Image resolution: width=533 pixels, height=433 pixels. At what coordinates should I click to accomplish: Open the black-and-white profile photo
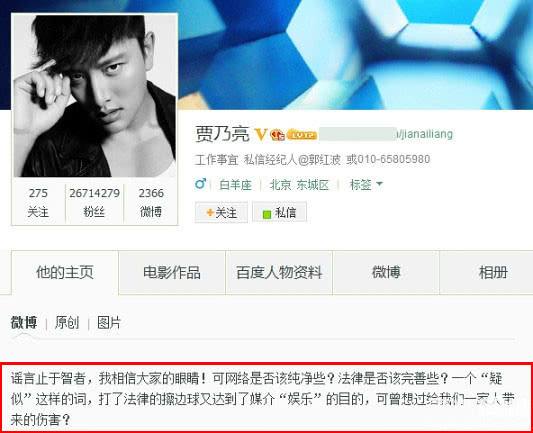(94, 96)
